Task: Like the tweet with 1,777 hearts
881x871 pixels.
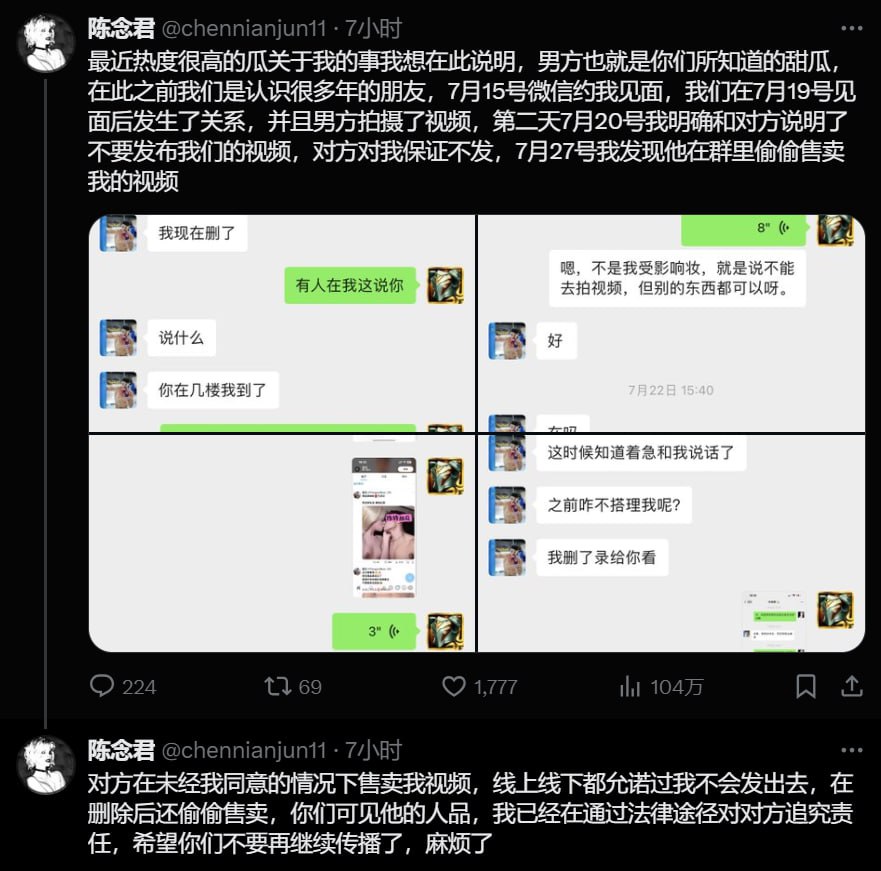Action: click(x=453, y=686)
